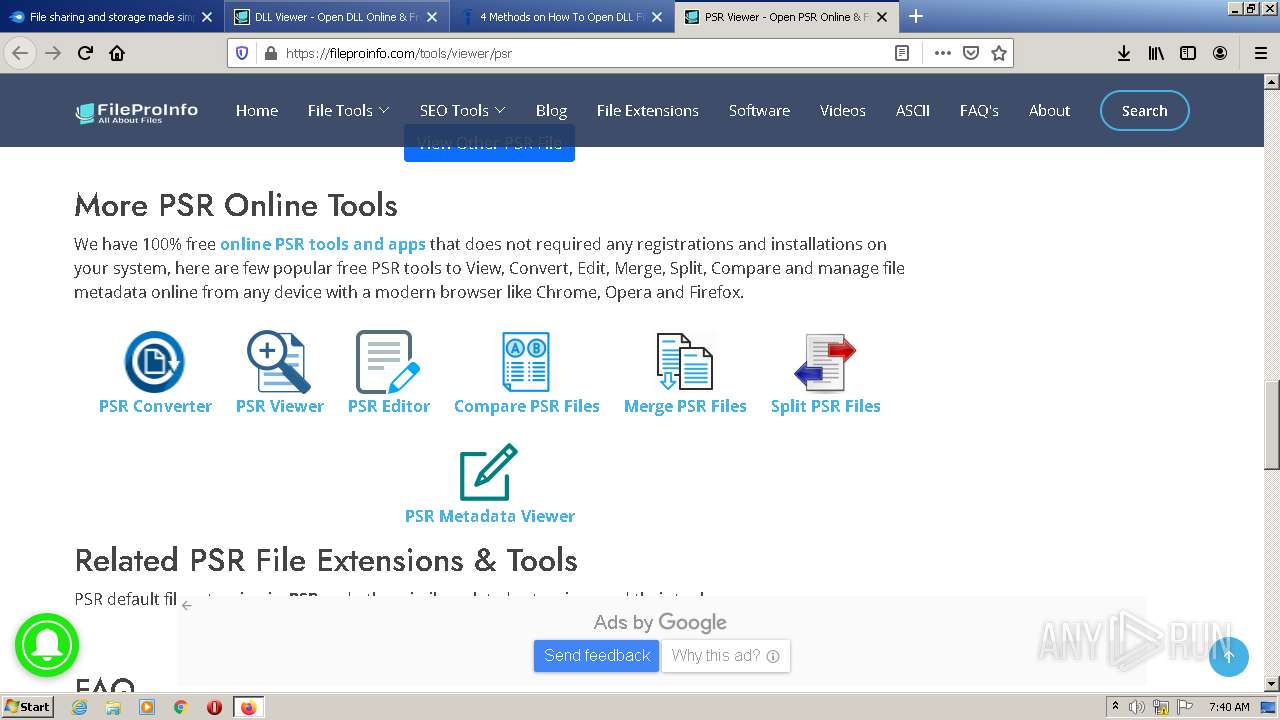Click the Send feedback ad button
Image resolution: width=1280 pixels, height=720 pixels.
(x=596, y=656)
